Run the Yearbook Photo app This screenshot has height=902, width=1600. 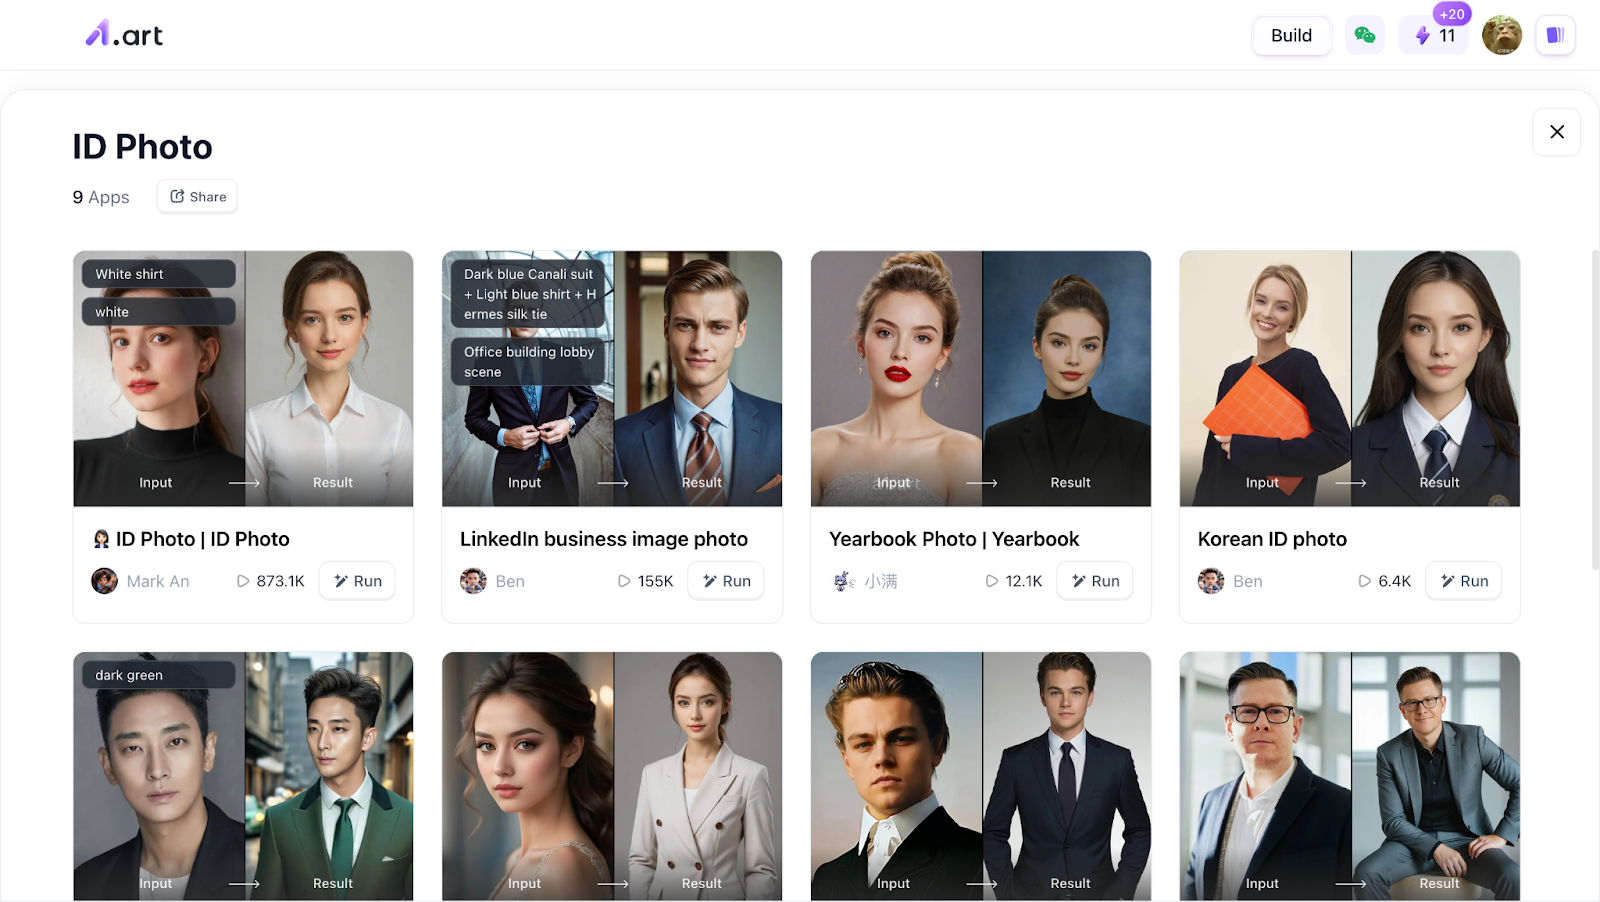coord(1095,581)
